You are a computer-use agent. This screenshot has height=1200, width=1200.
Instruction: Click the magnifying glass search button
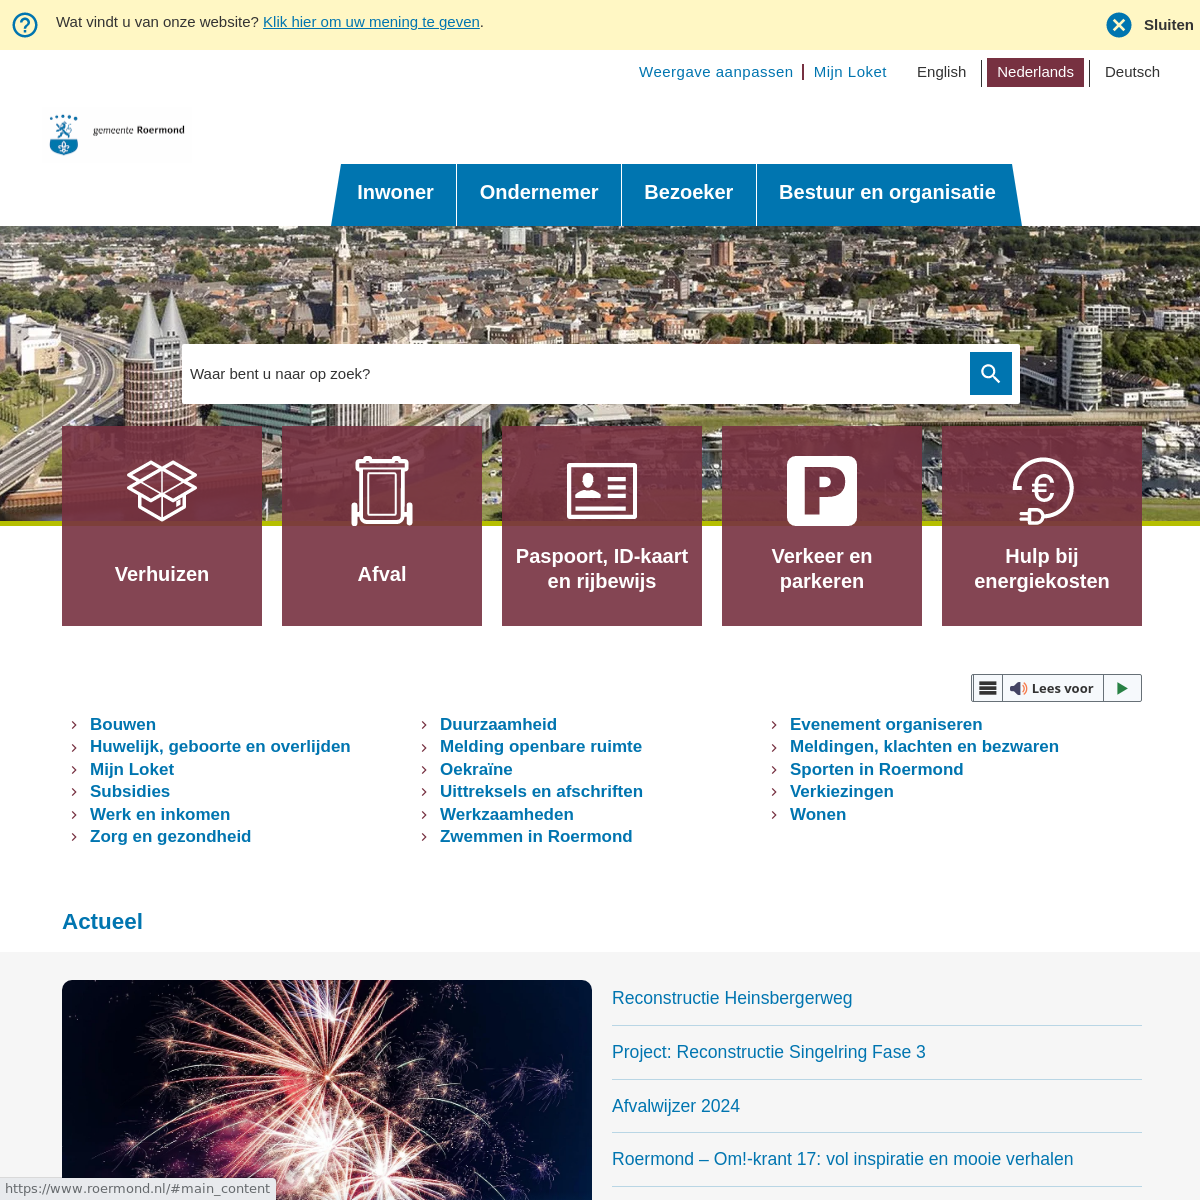(990, 374)
